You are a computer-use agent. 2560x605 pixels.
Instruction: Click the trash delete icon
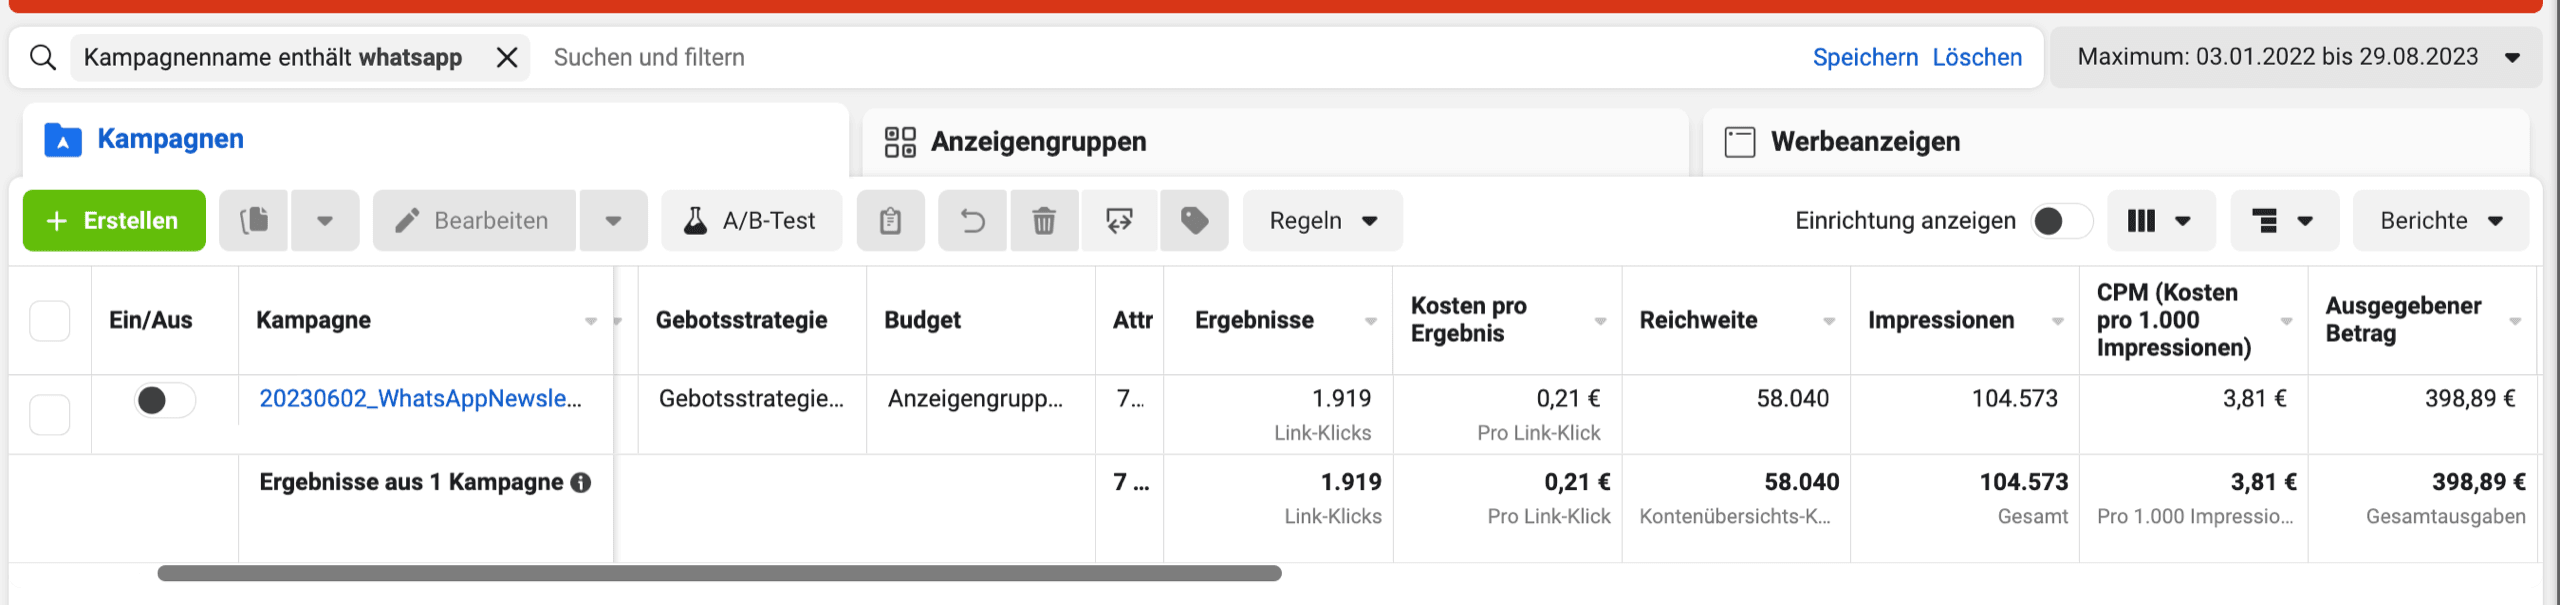(x=1044, y=220)
